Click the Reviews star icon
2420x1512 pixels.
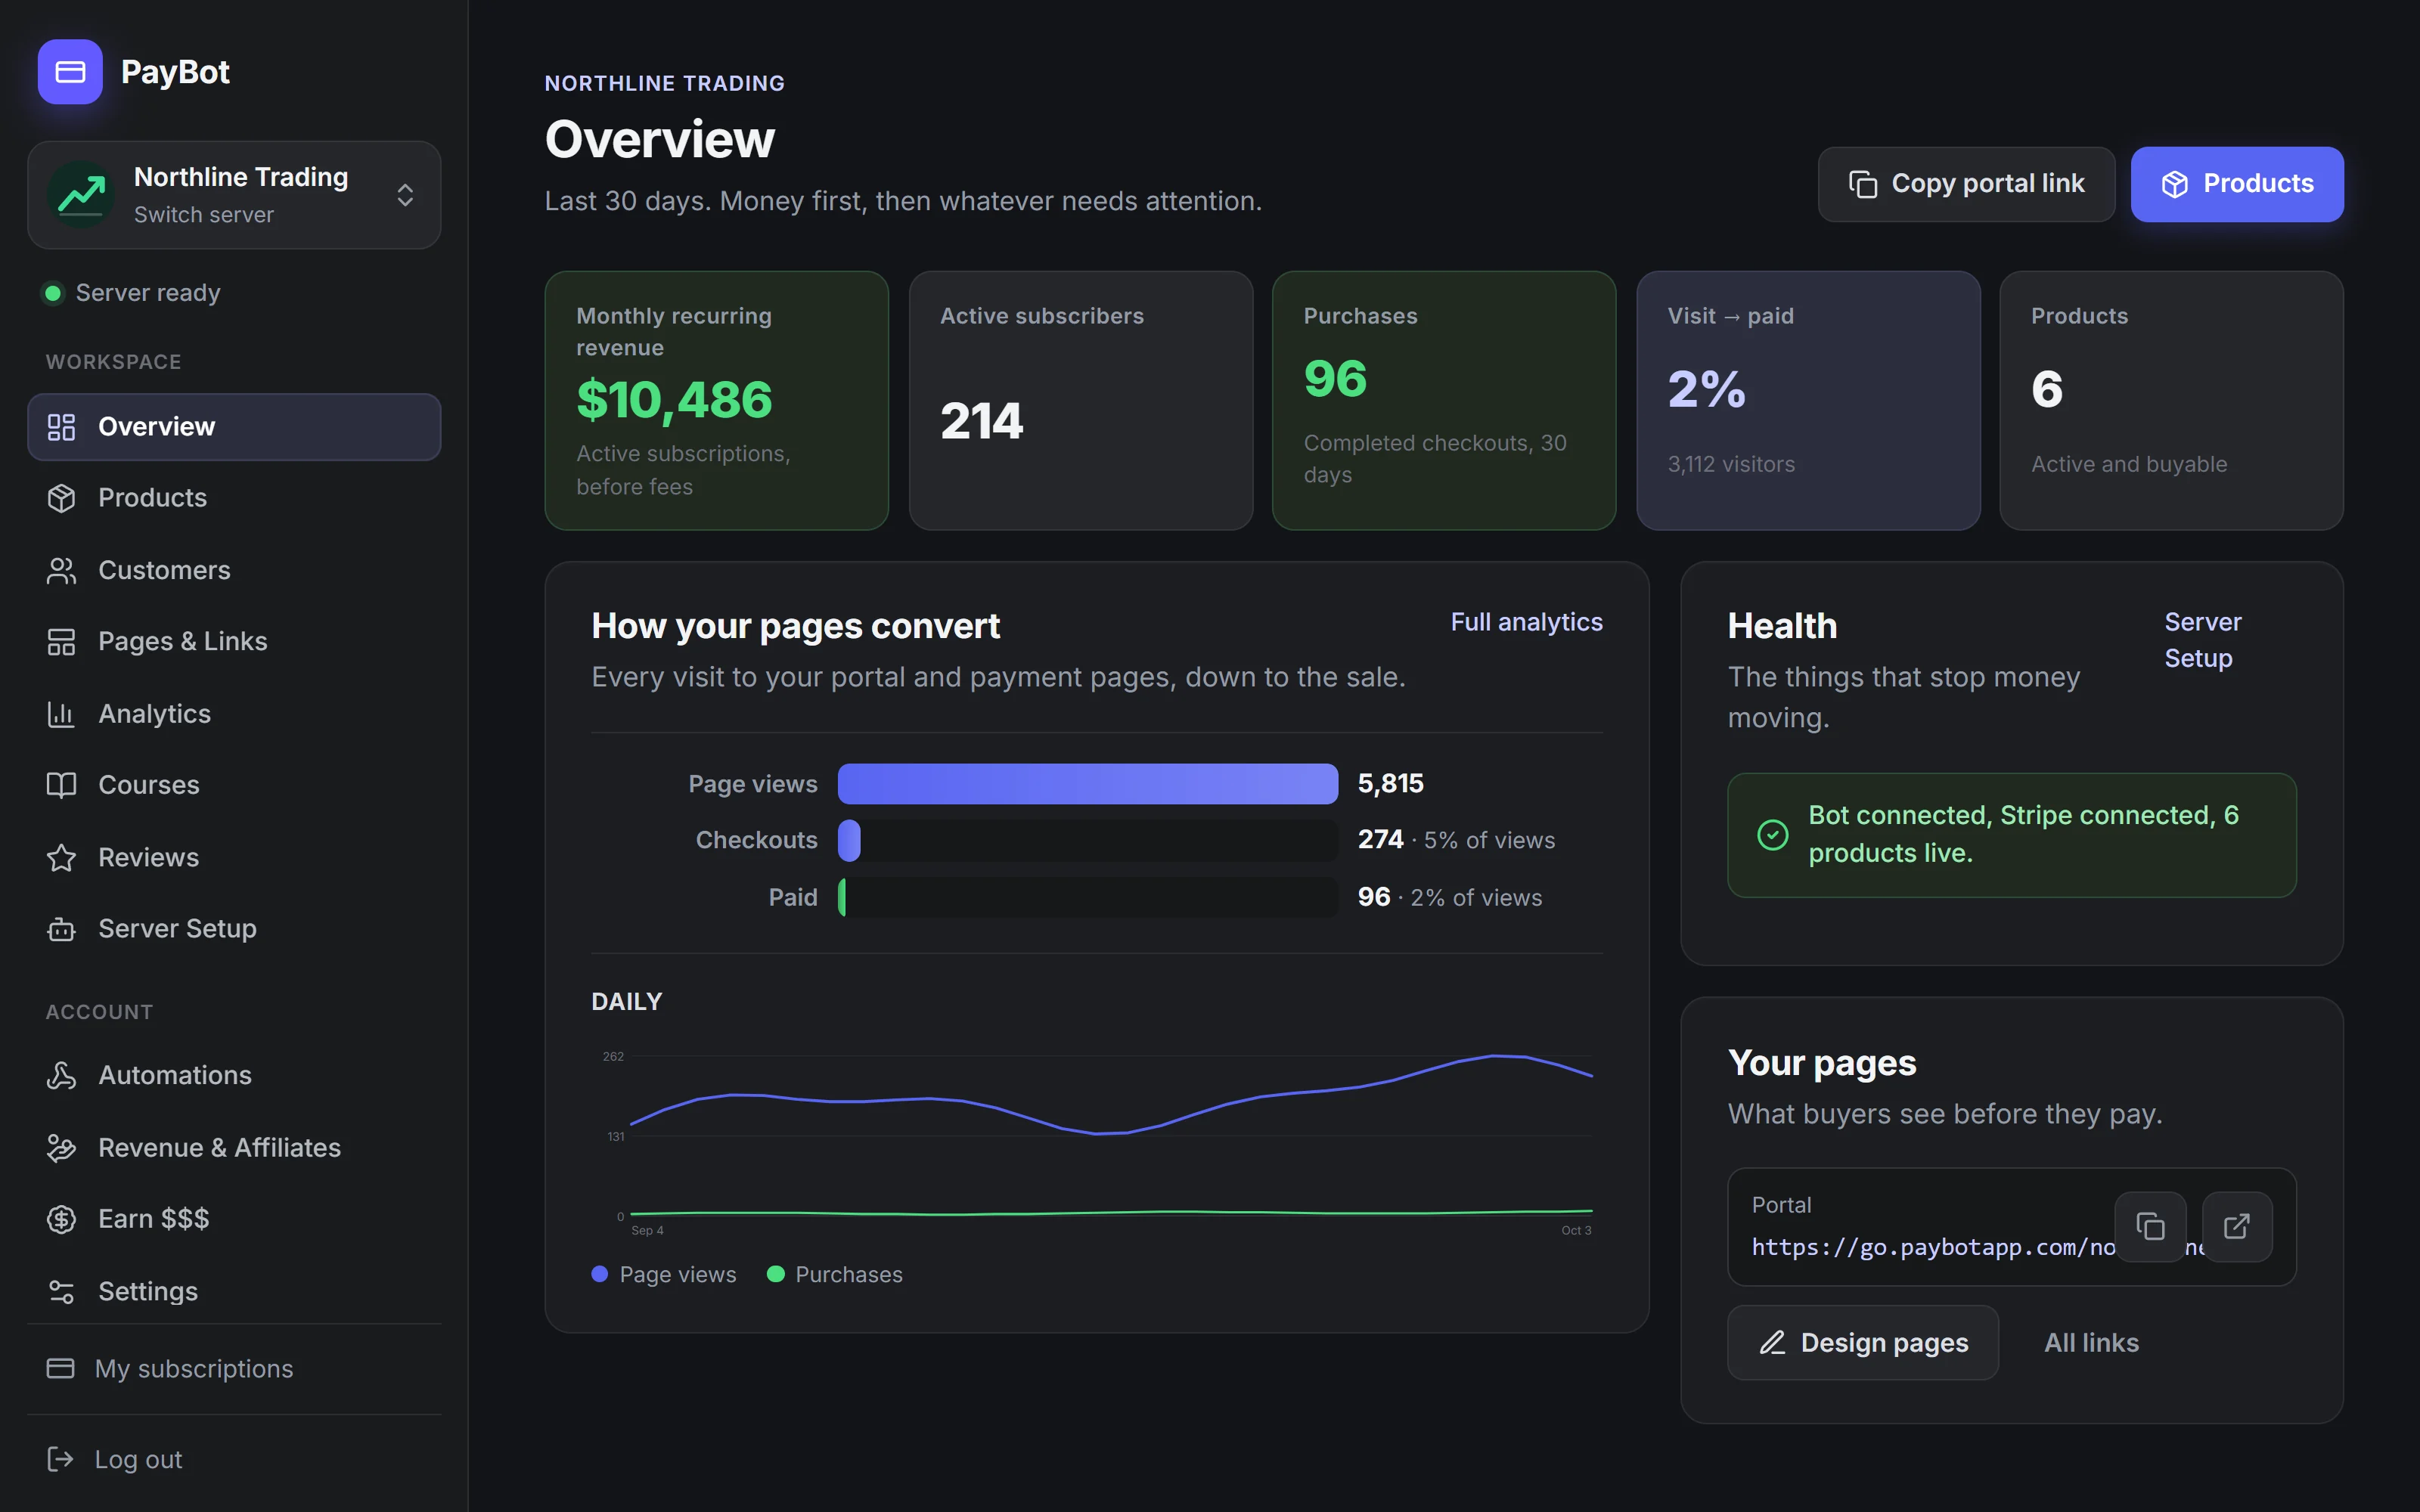click(x=61, y=858)
